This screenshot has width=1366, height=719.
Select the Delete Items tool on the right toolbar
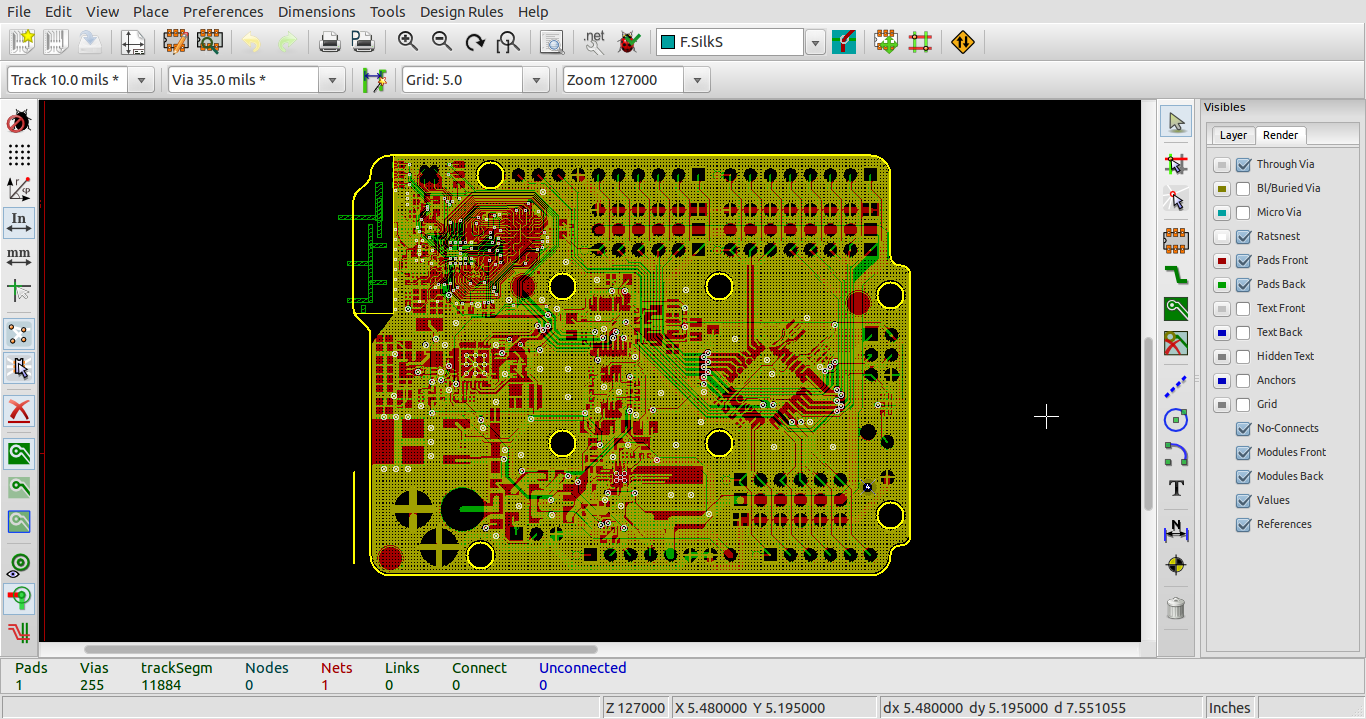pos(1176,607)
